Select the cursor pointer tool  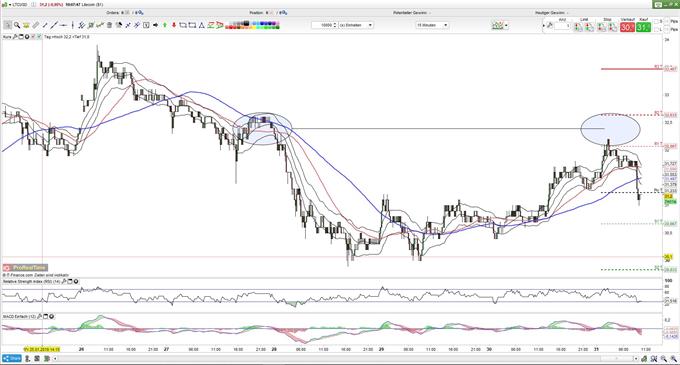7,25
